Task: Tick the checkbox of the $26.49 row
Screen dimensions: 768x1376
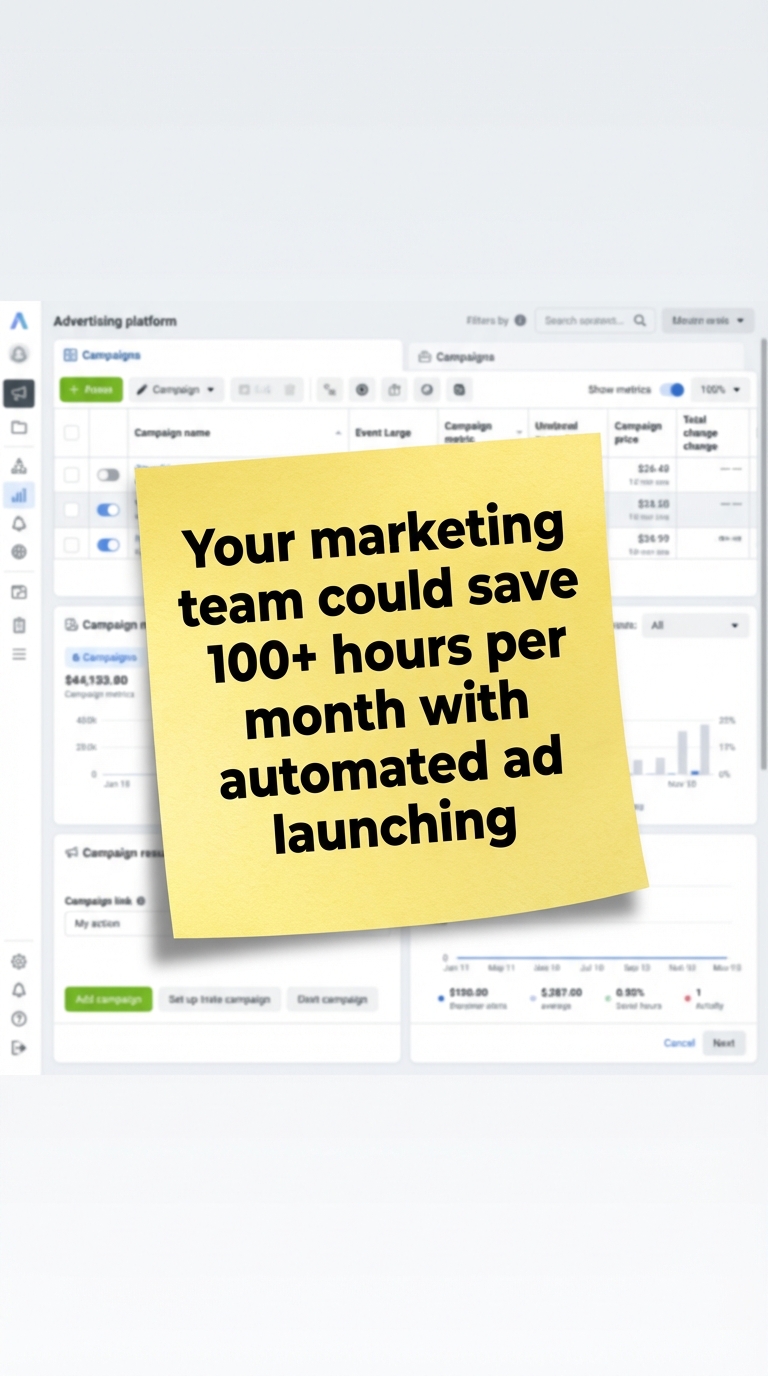Action: (71, 475)
